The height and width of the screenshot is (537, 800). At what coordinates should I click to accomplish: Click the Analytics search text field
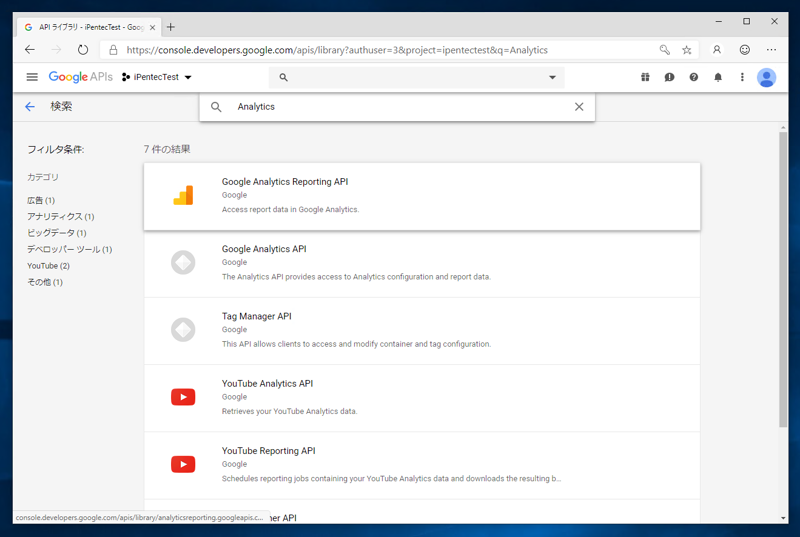point(398,107)
